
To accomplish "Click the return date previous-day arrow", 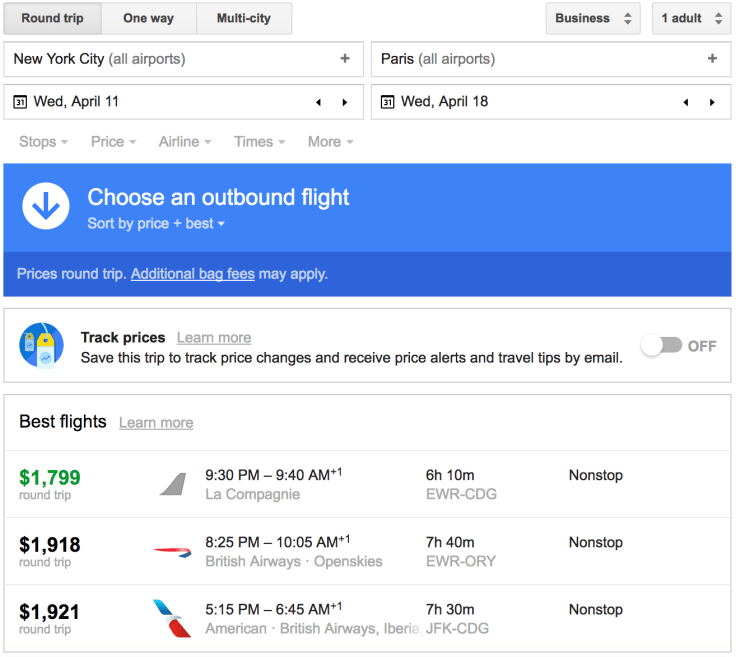I will (686, 102).
